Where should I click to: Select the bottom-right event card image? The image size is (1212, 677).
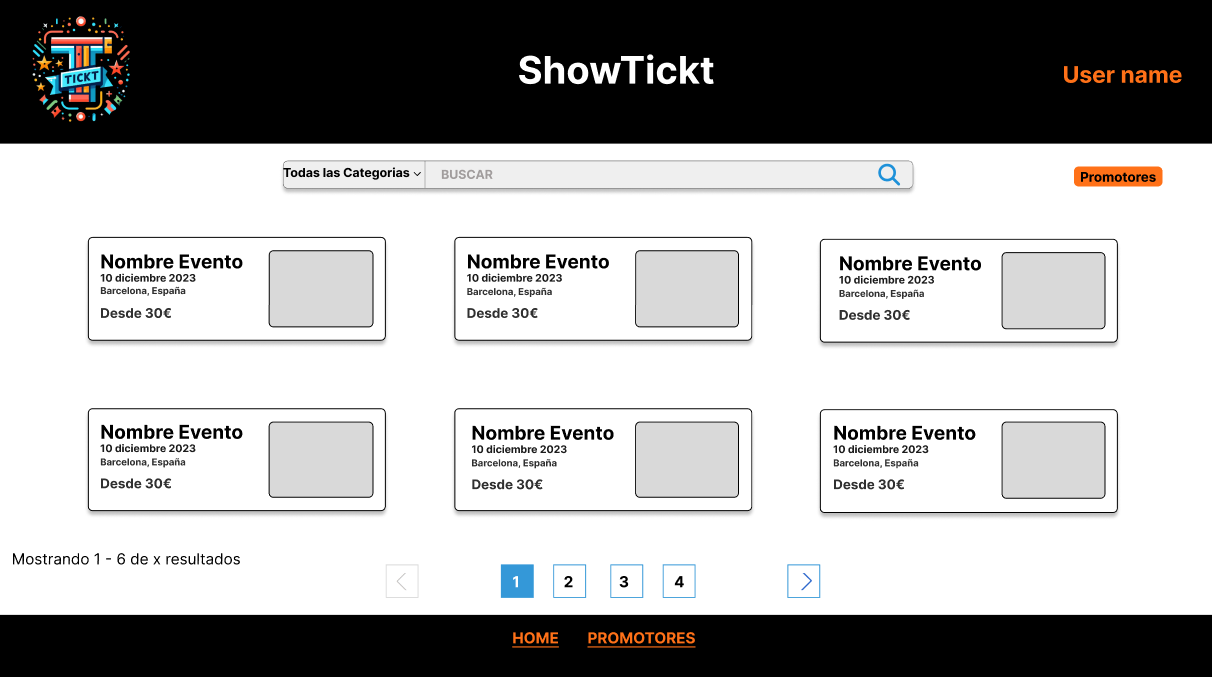click(1053, 460)
